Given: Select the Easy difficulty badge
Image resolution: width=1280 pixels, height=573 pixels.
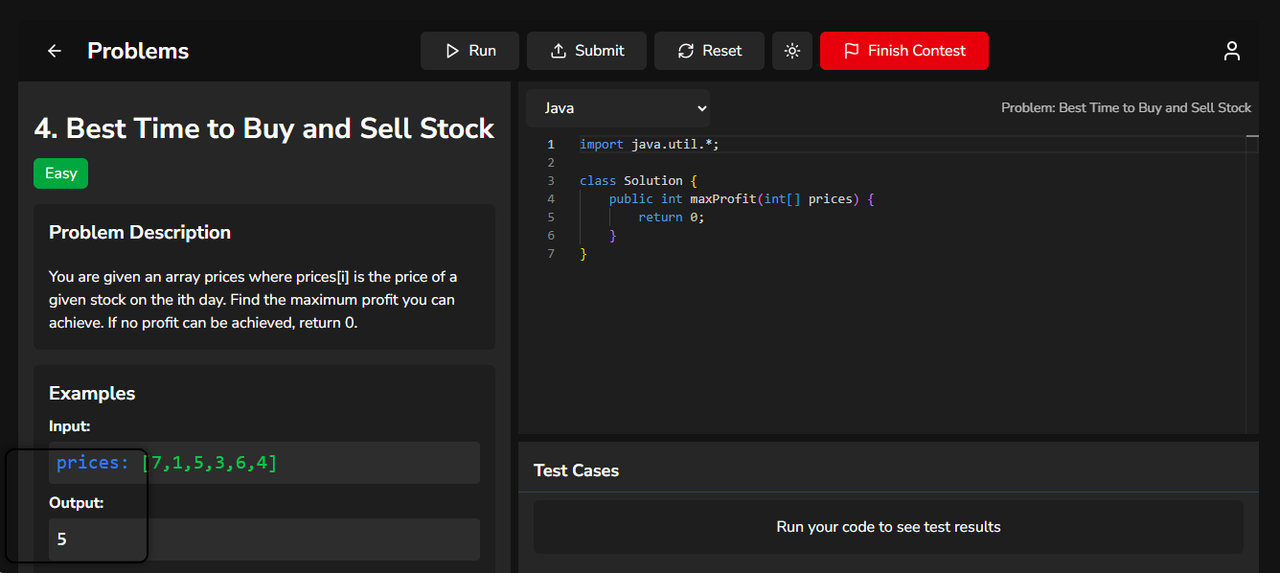Looking at the screenshot, I should (61, 173).
